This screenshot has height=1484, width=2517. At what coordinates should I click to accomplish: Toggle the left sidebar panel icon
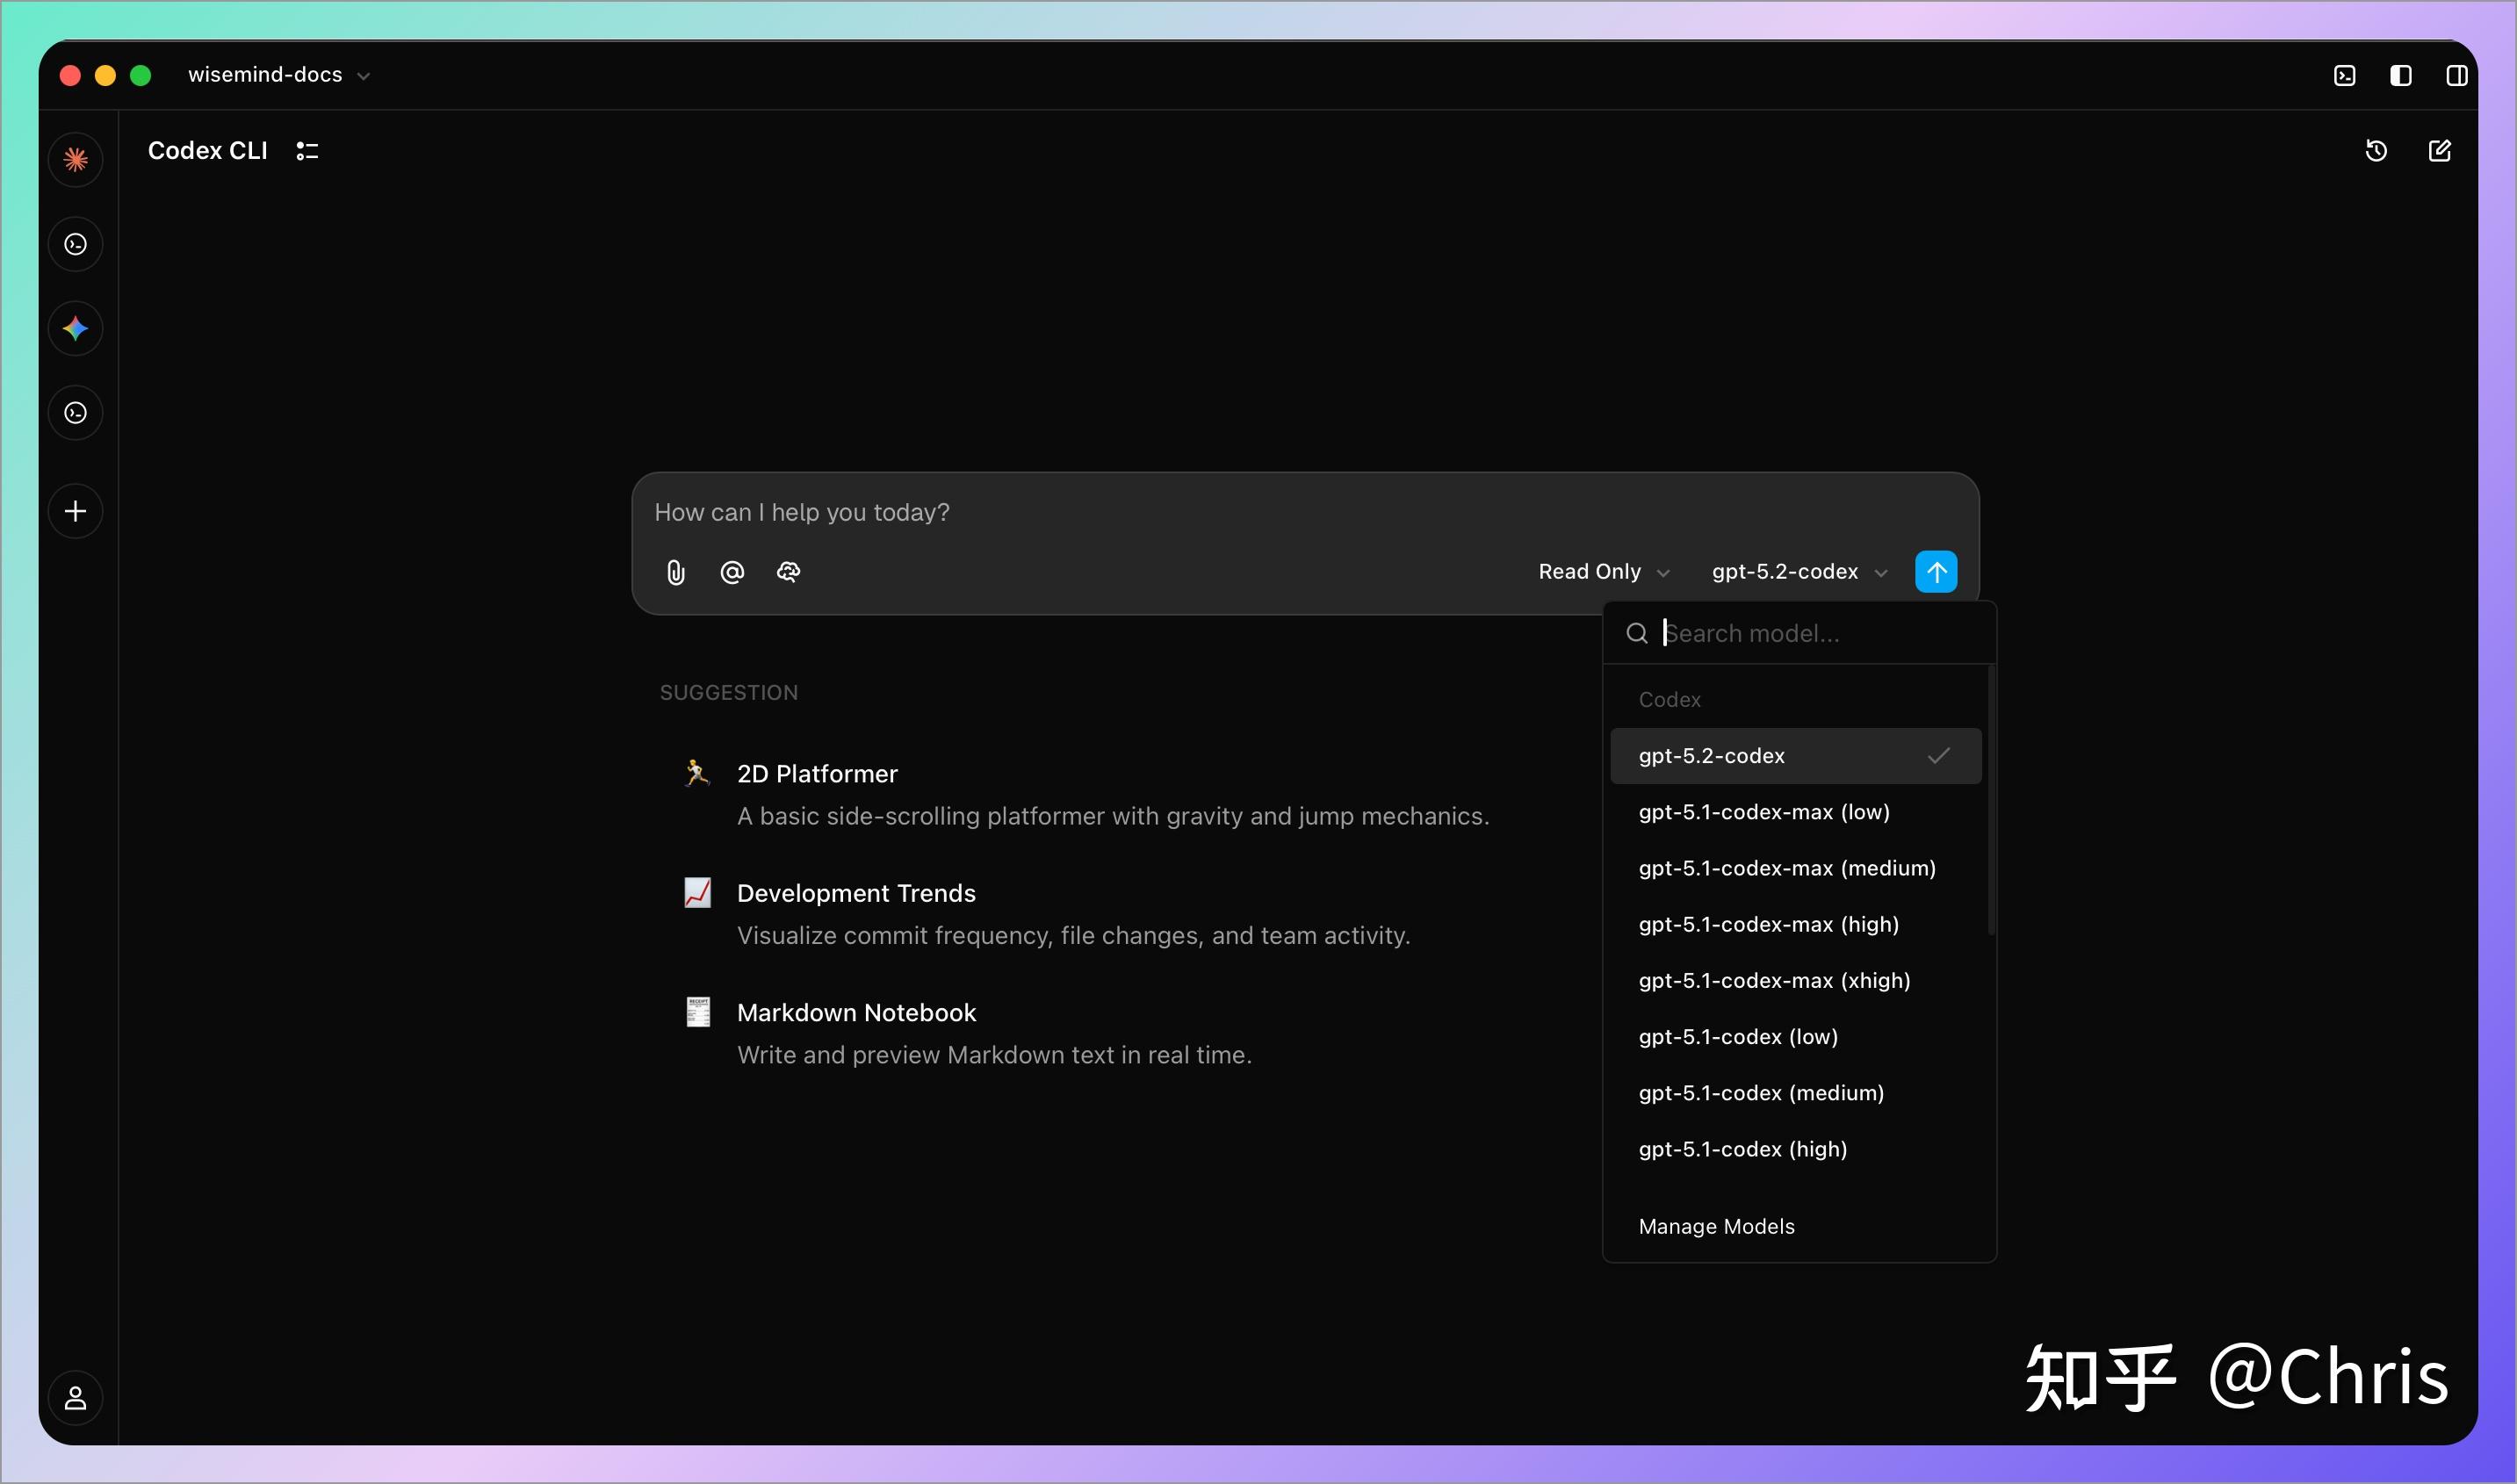tap(2400, 76)
